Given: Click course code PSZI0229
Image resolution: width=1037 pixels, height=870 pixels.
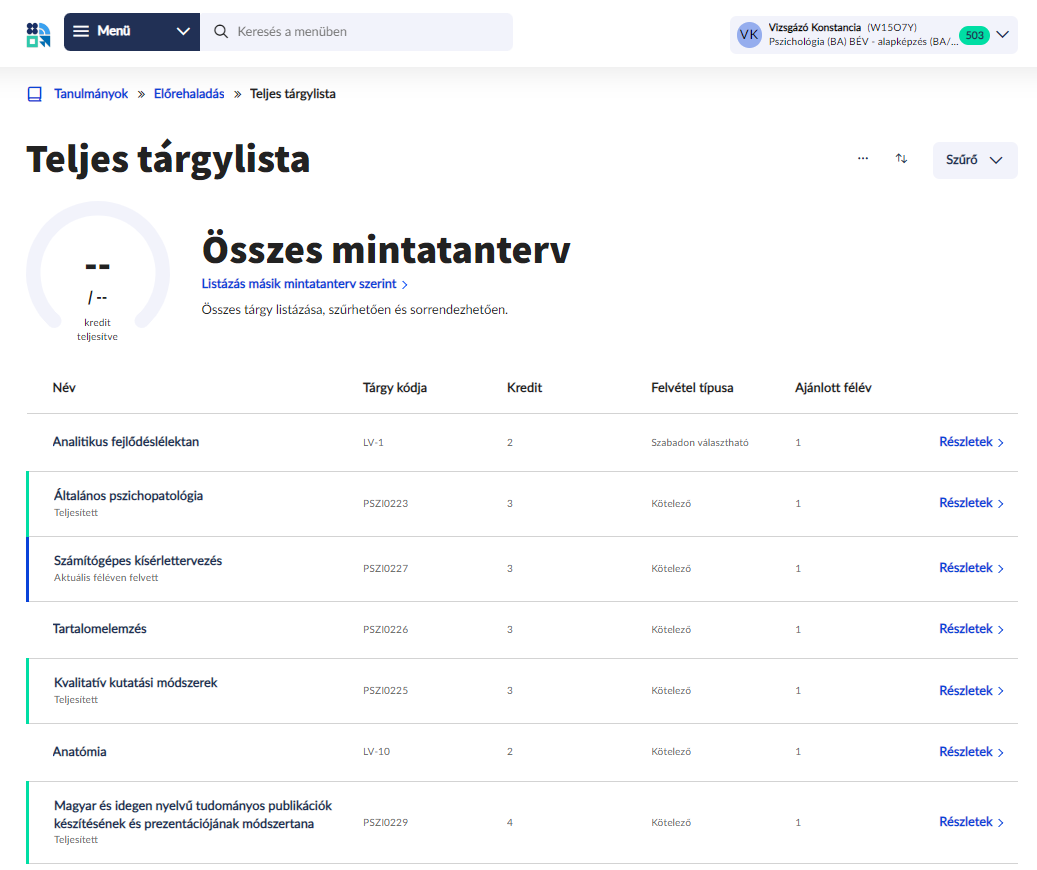Looking at the screenshot, I should (386, 822).
